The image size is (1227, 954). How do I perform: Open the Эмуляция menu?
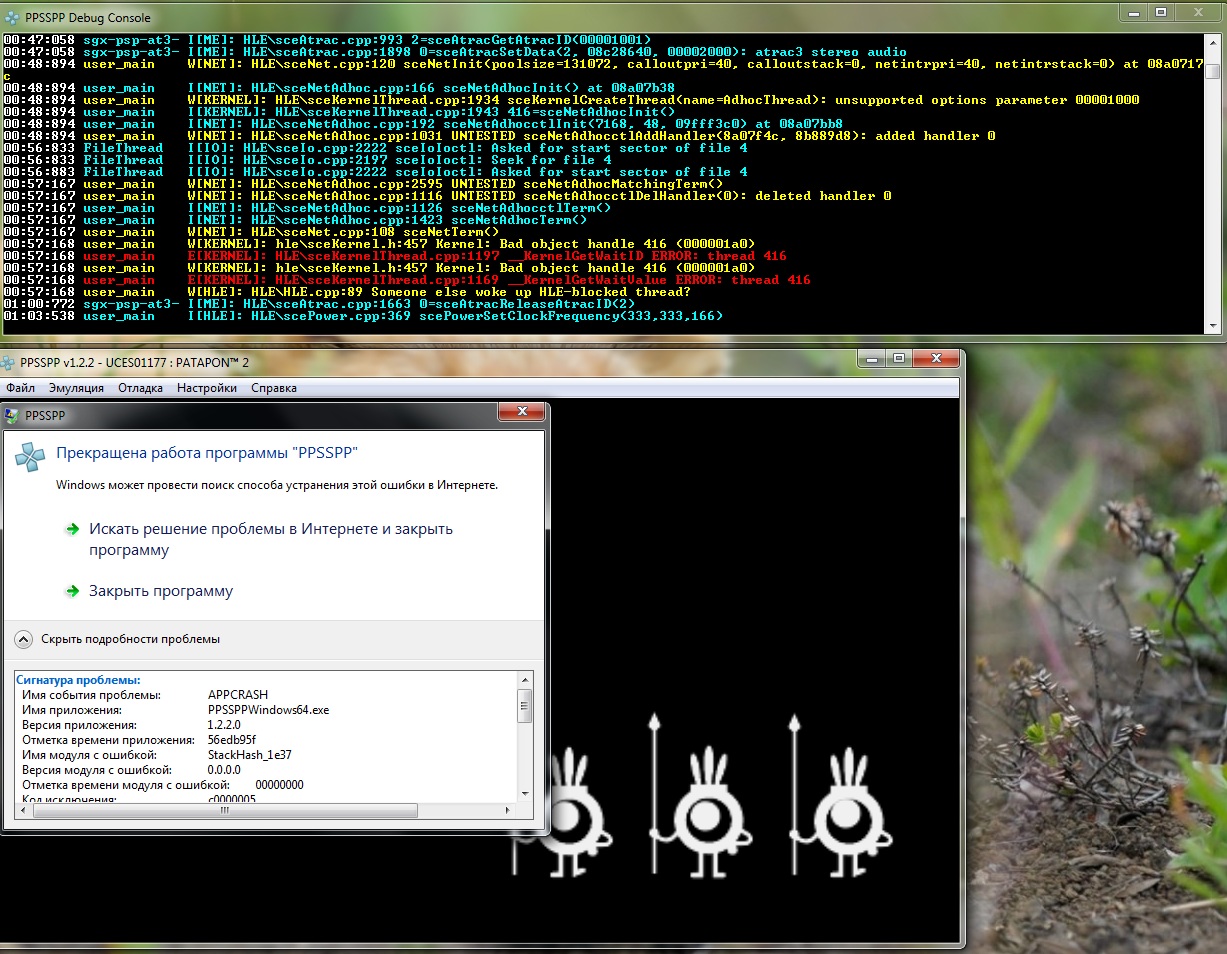76,388
